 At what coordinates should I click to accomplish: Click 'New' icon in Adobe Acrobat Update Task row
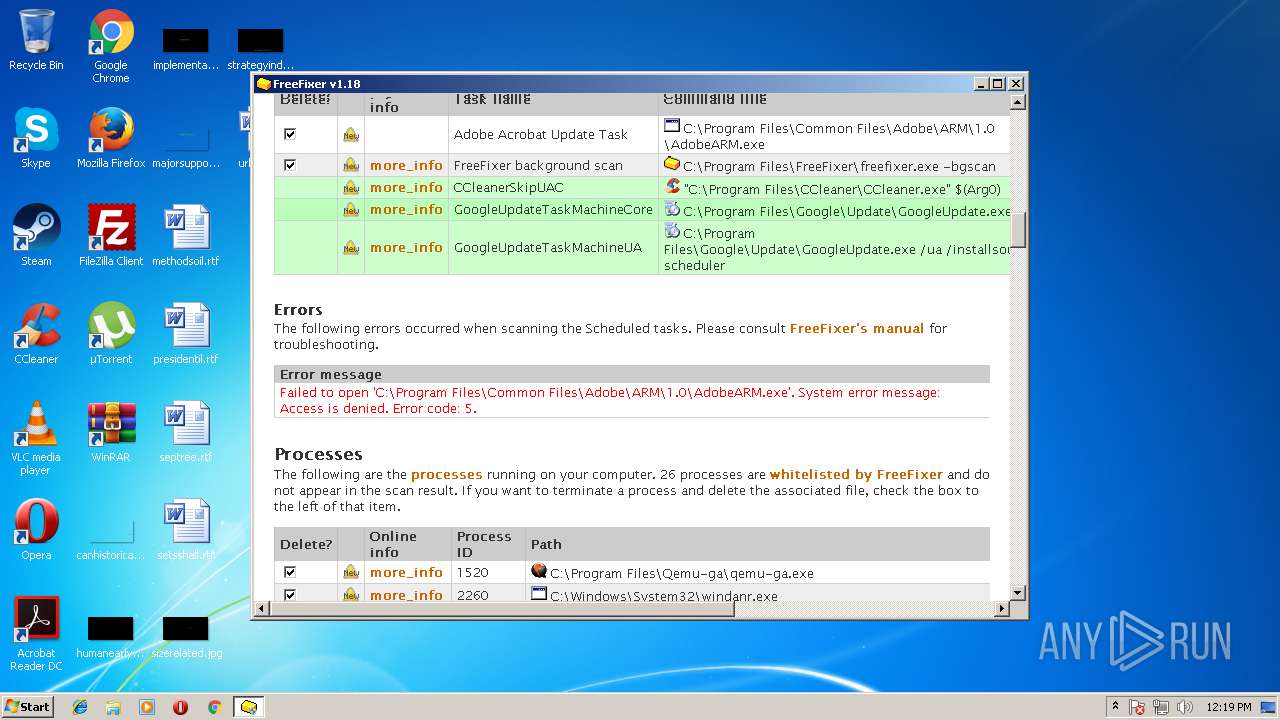coord(351,135)
